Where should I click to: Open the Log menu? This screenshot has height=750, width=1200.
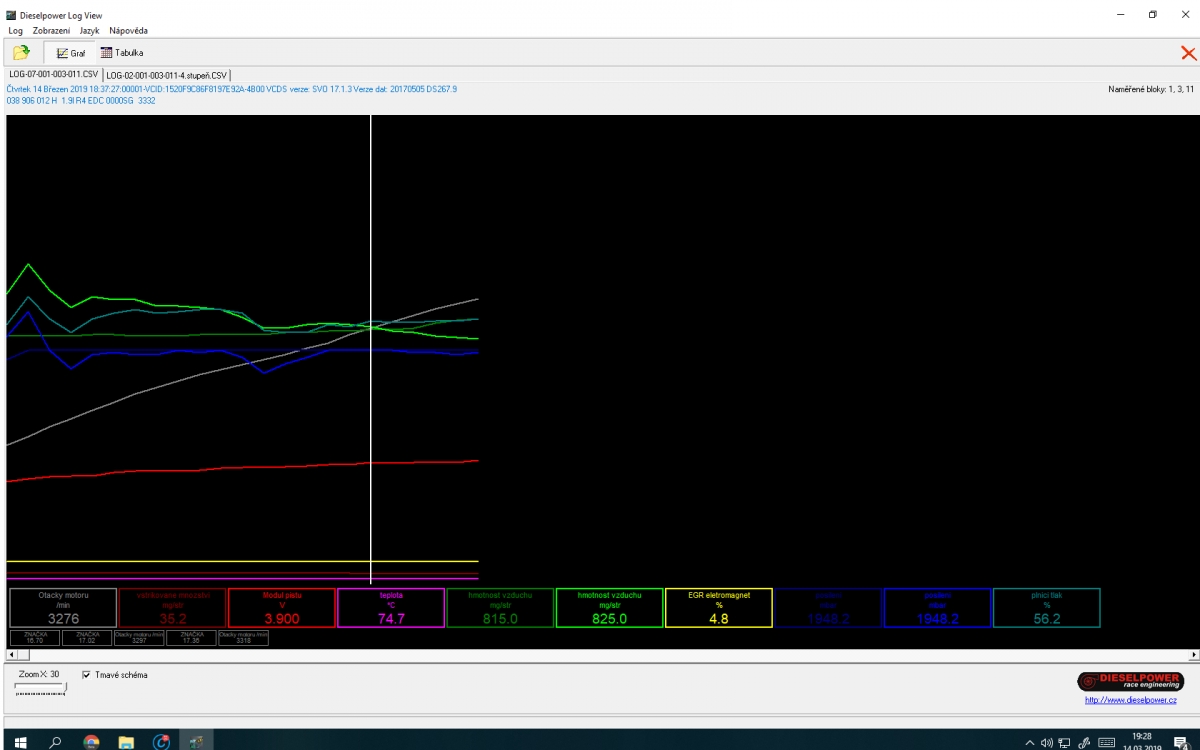click(x=15, y=31)
